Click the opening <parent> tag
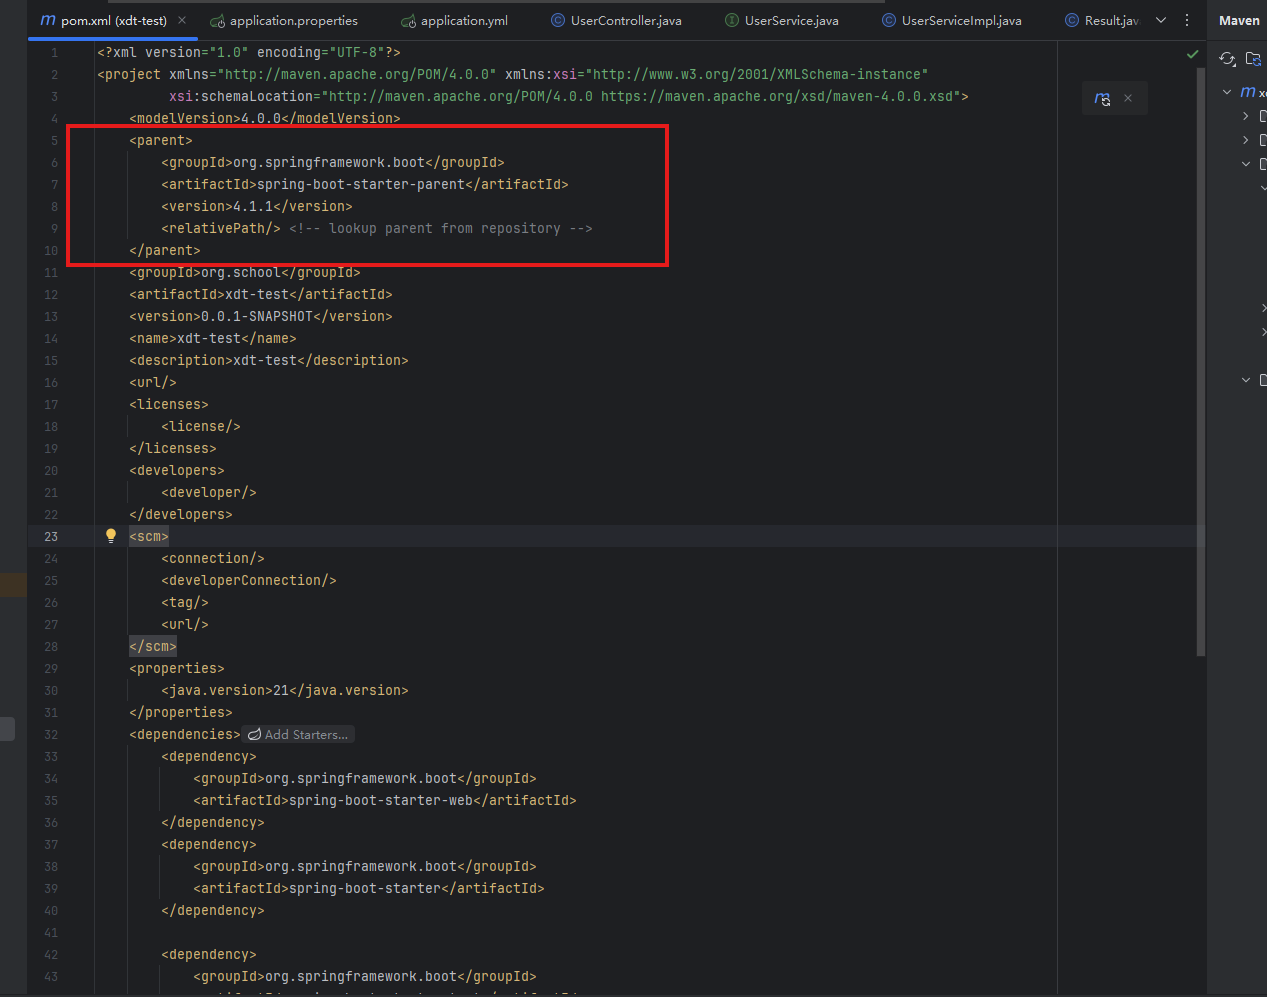1267x997 pixels. point(161,140)
